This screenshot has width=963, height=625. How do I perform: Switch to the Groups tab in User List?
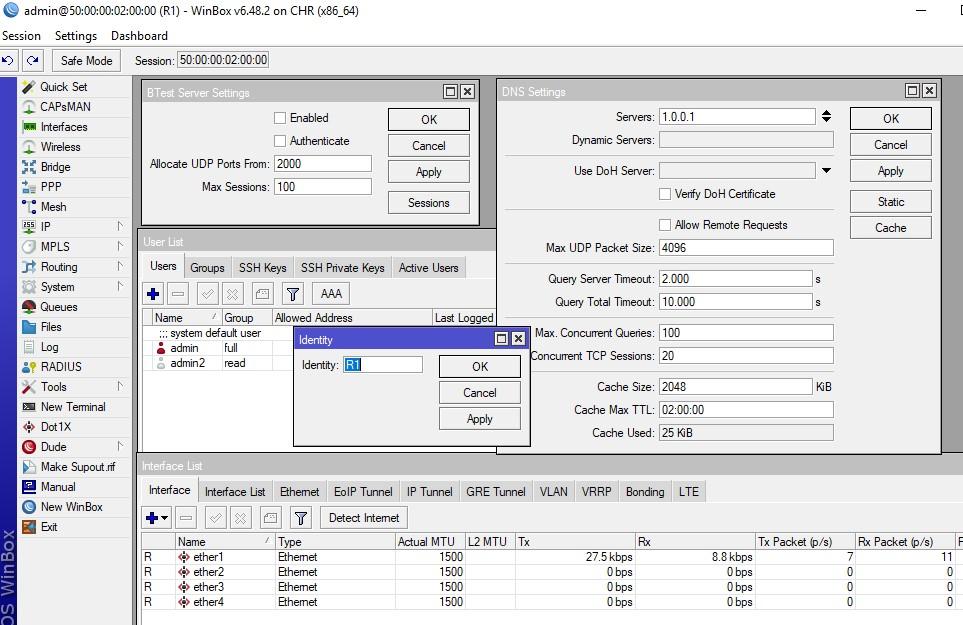[207, 268]
